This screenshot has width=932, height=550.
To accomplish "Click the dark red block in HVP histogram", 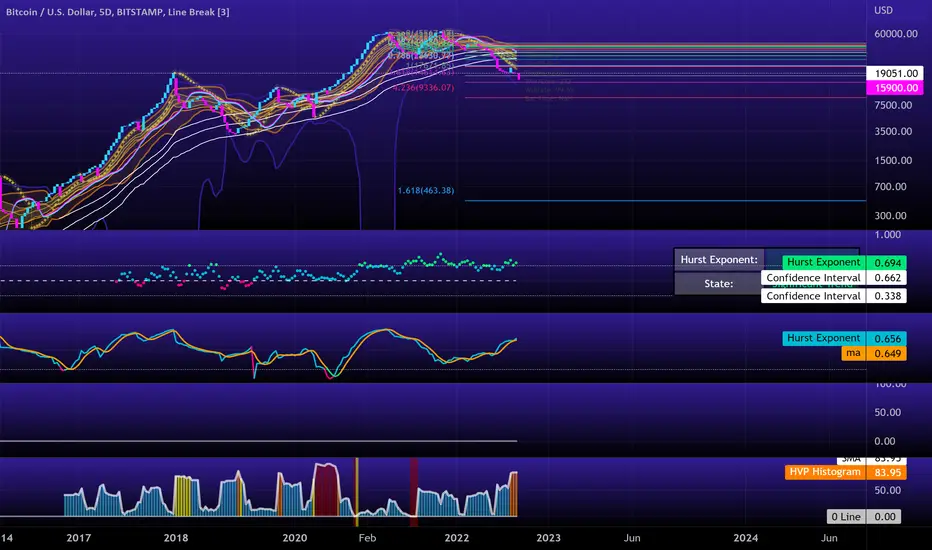I will 326,491.
